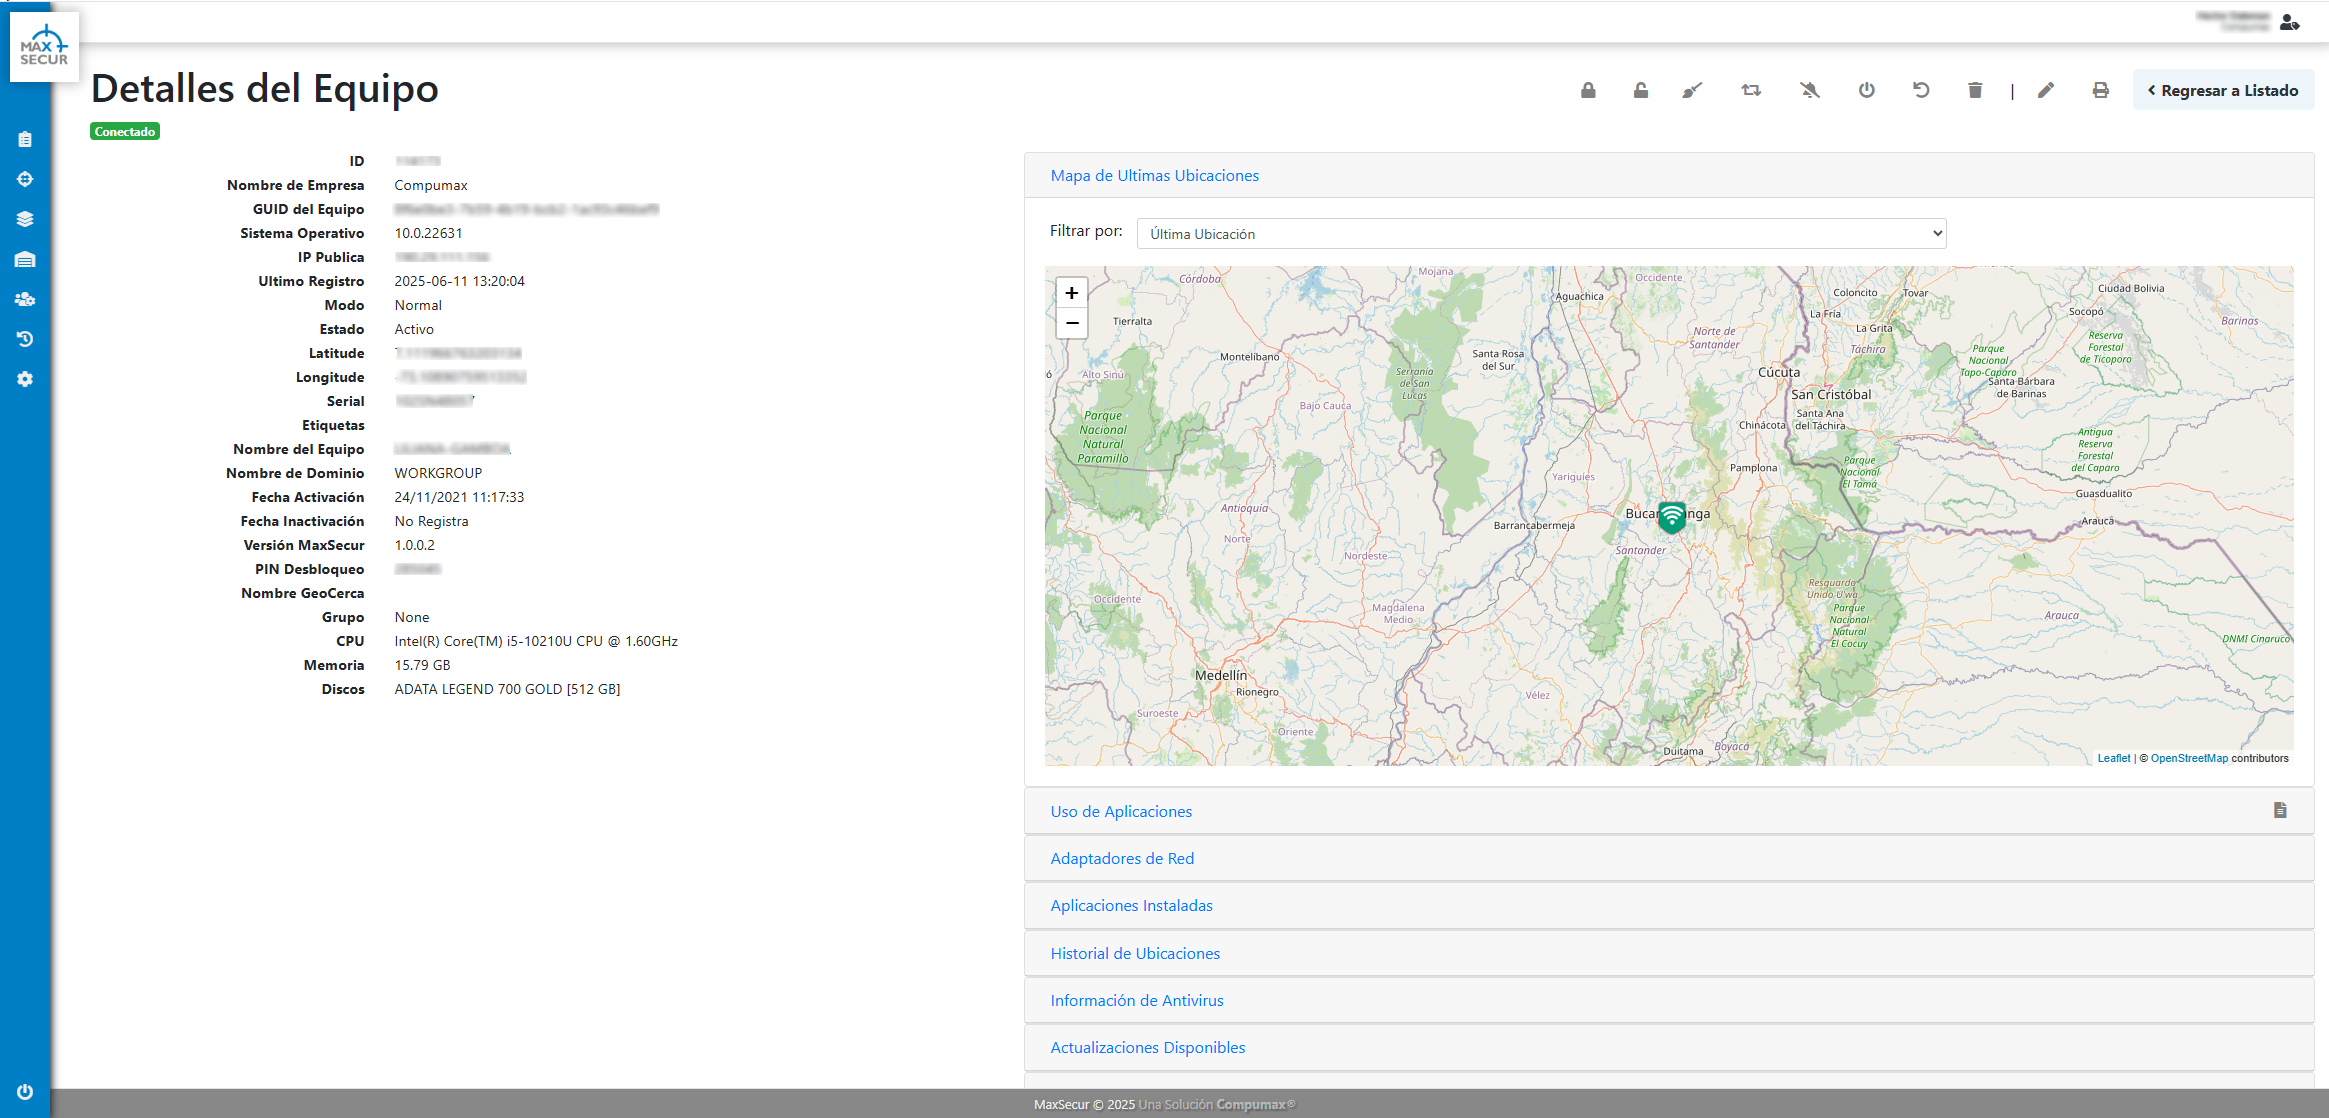Click the document icon in Uso de Aplicaciones
The width and height of the screenshot is (2329, 1118).
pos(2280,810)
